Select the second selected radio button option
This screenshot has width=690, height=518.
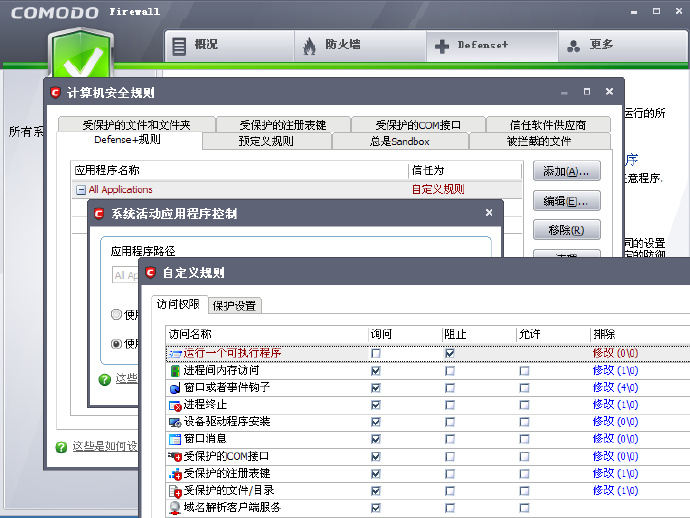[116, 343]
